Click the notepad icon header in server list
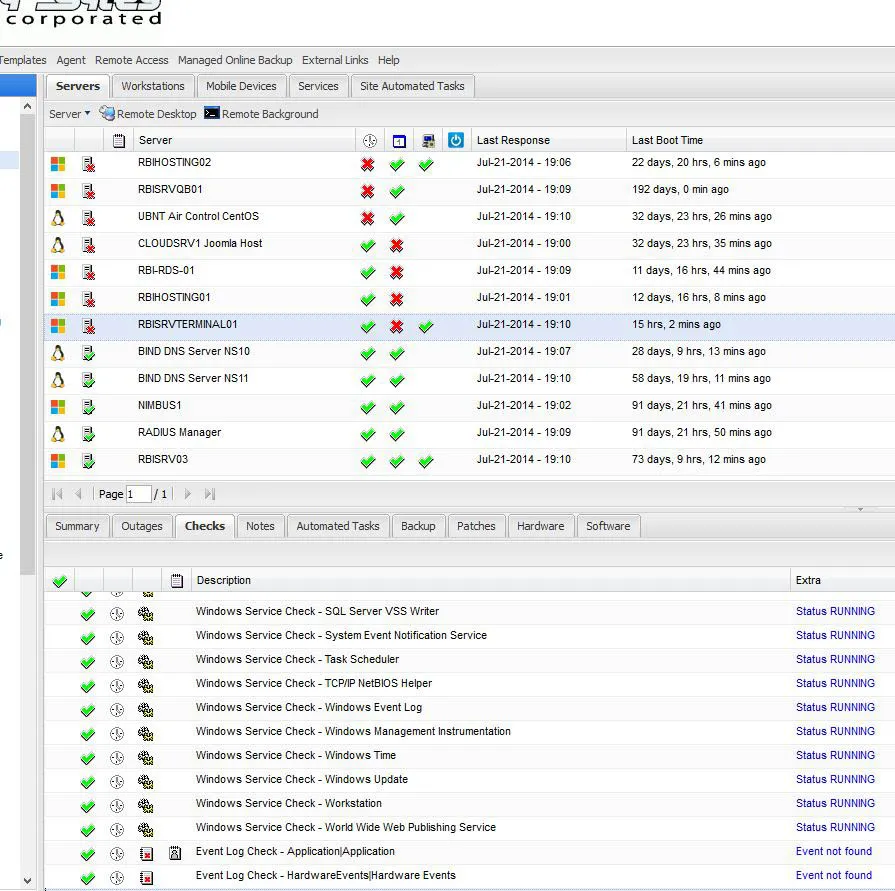 119,141
